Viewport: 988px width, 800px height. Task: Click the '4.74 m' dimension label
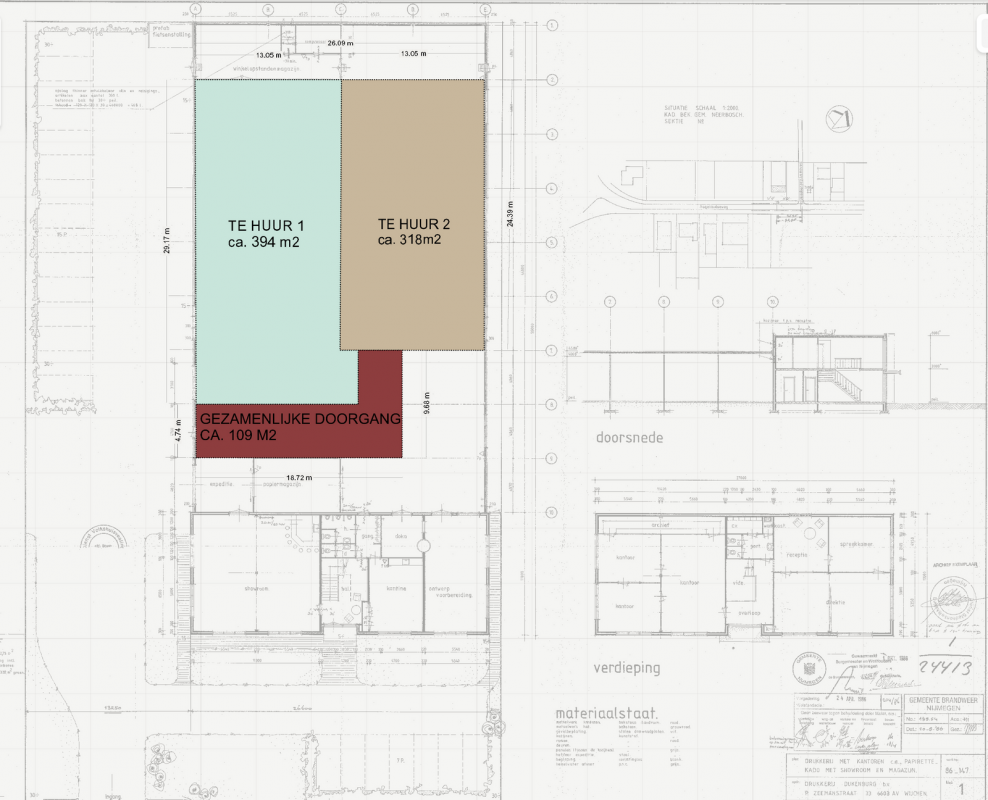(x=178, y=430)
